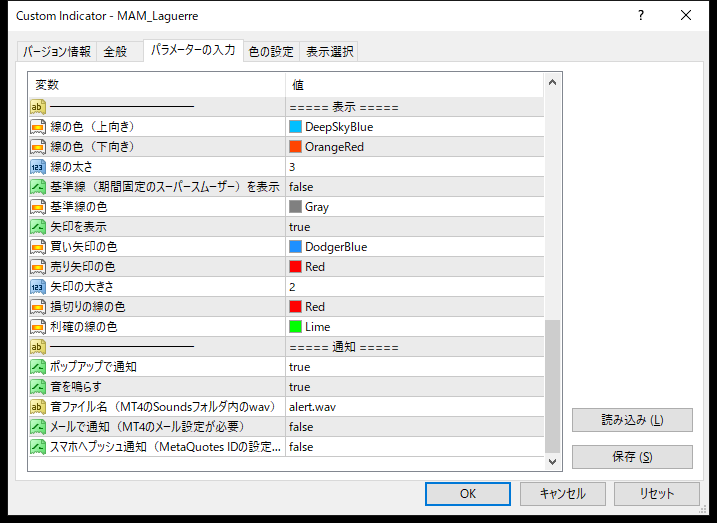The width and height of the screenshot is (717, 523).
Task: Click the OrangeRed color swatch
Action: pos(295,147)
